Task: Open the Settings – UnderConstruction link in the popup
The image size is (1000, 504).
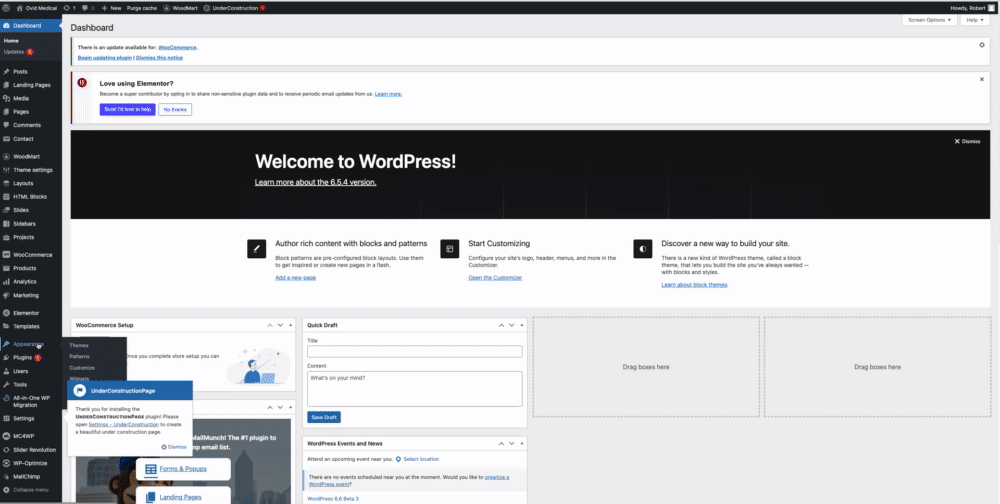Action: [x=124, y=424]
